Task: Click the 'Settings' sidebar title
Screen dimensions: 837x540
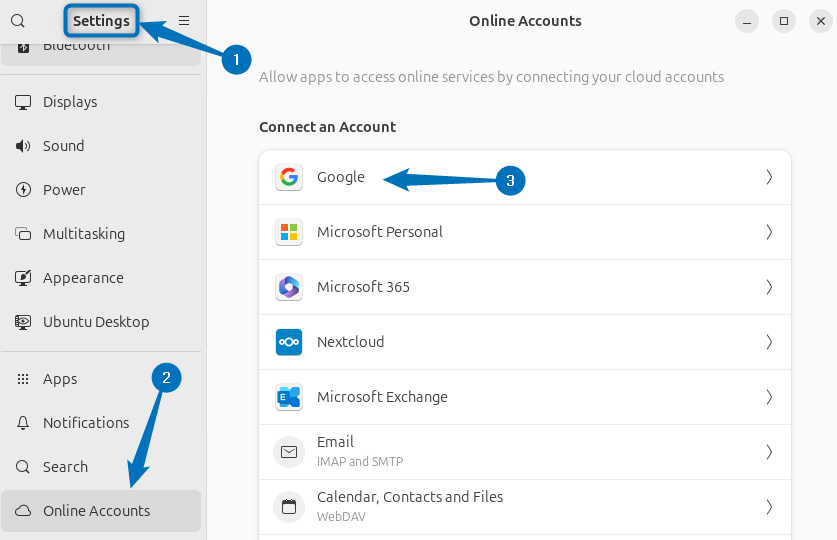Action: coord(101,21)
